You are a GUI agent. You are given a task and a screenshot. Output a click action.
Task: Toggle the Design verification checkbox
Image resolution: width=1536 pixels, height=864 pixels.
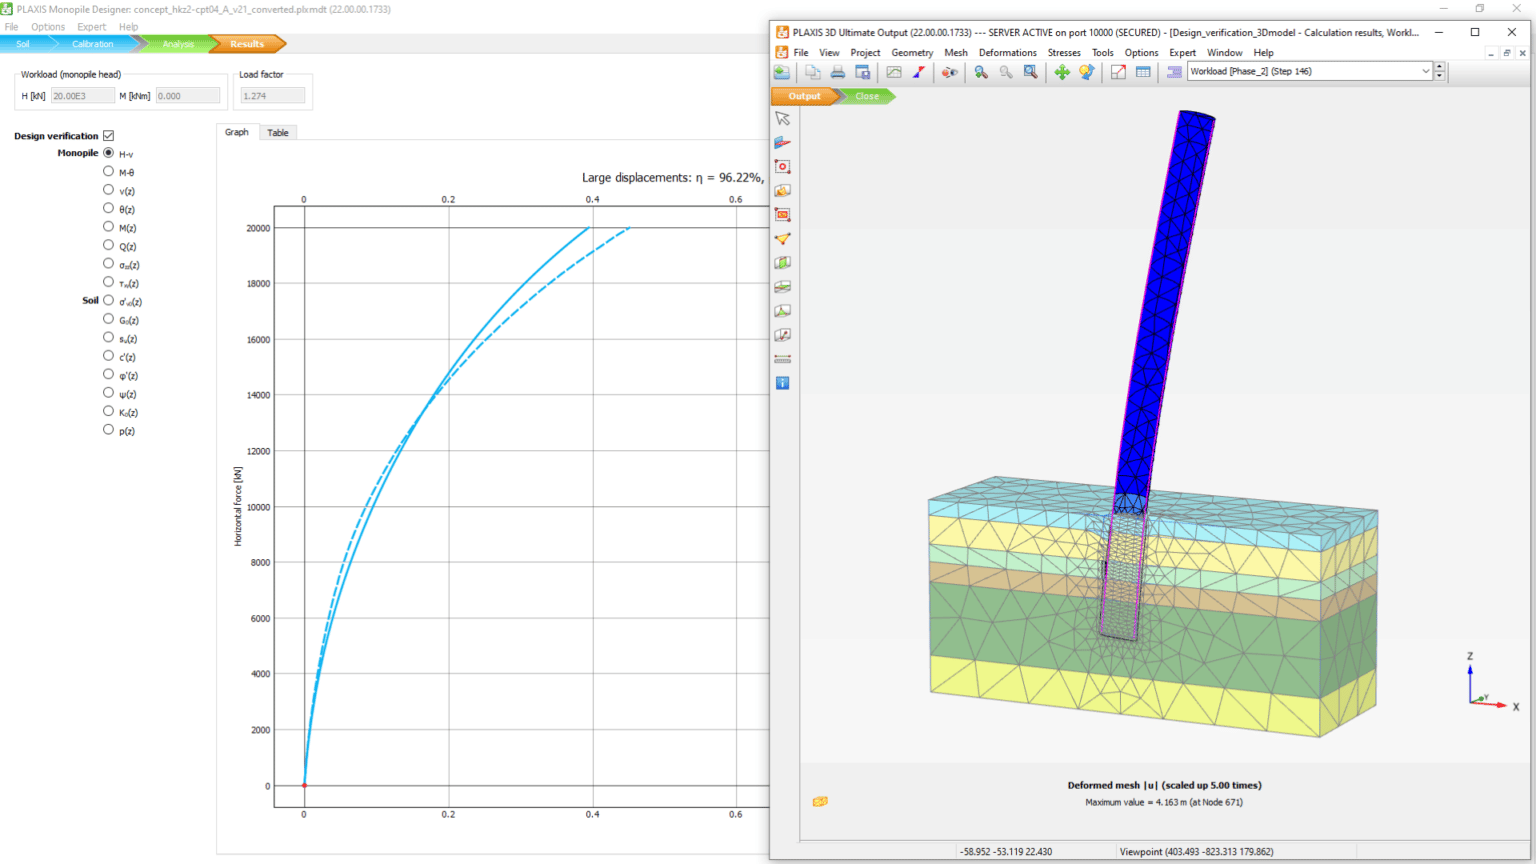[108, 136]
